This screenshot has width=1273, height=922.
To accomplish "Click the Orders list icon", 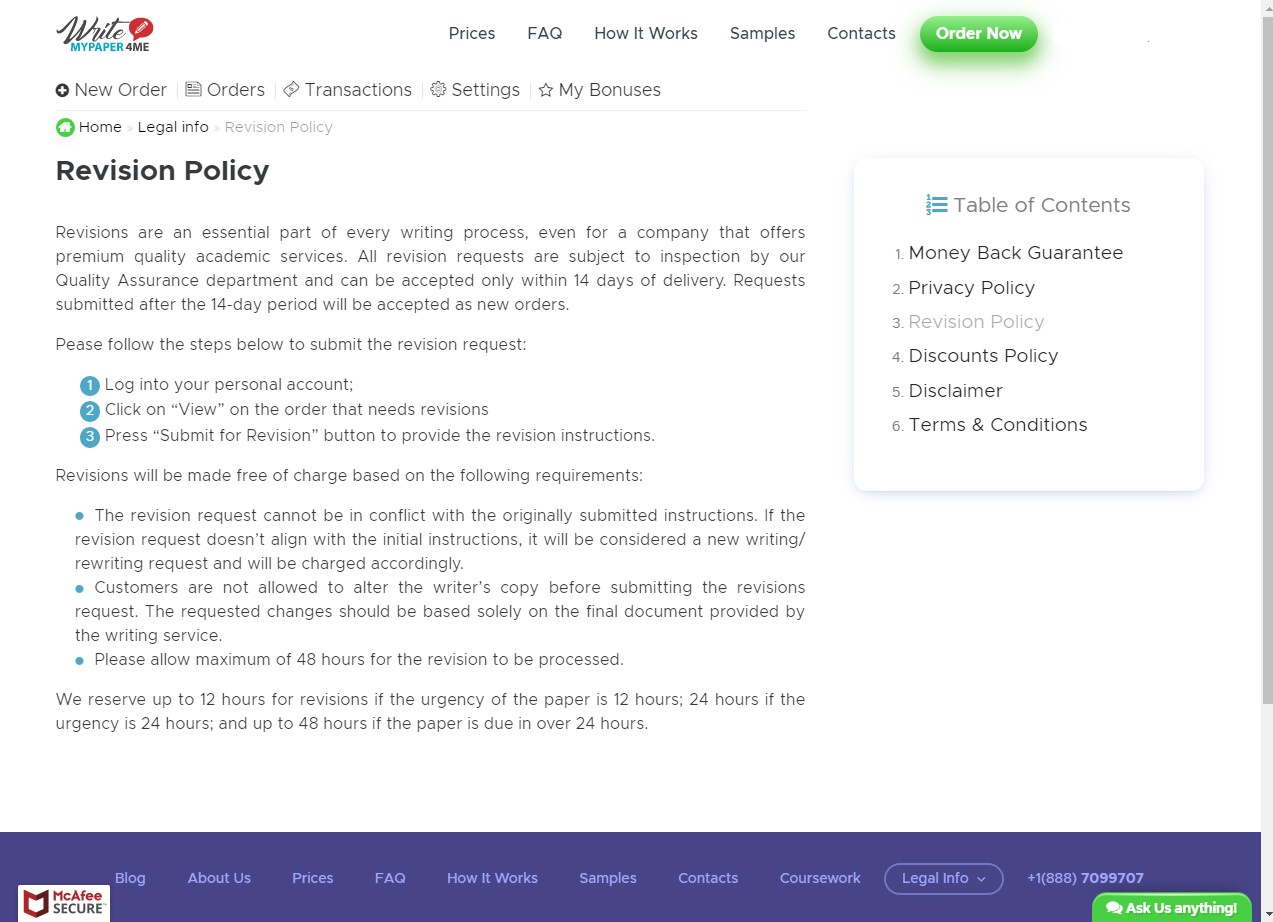I will coord(194,90).
